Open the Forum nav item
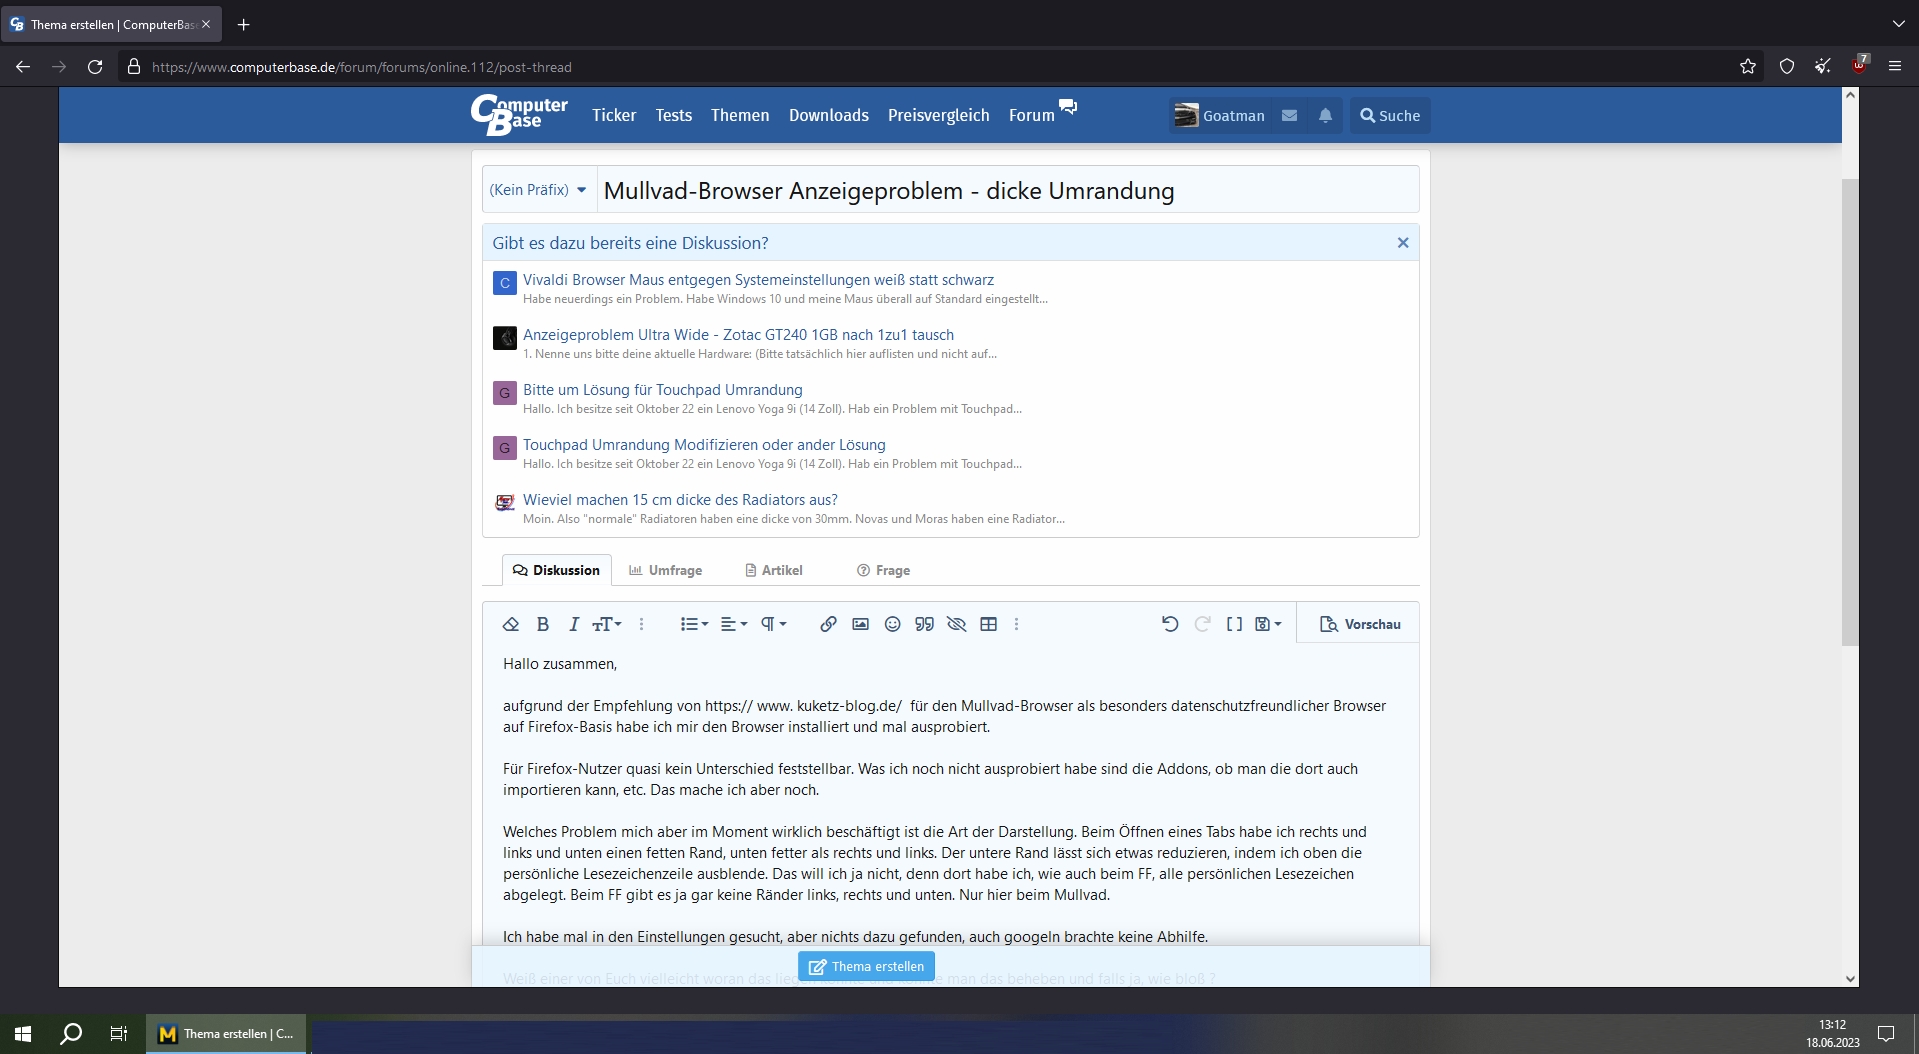1919x1054 pixels. coord(1031,115)
